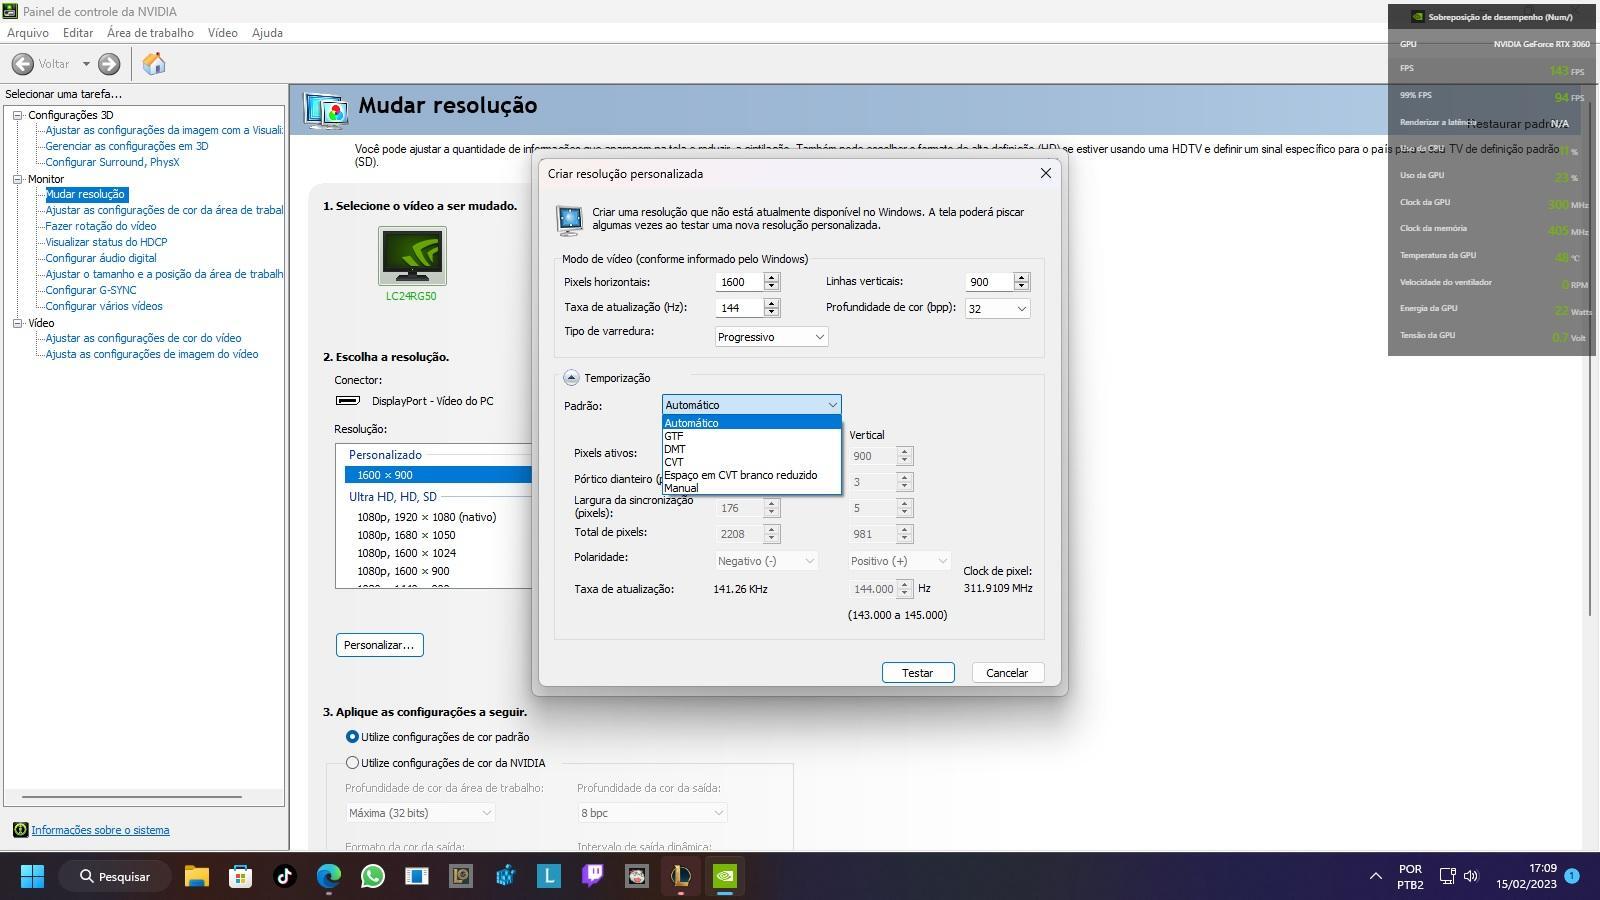This screenshot has height=900, width=1600.
Task: Open WhatsApp from taskbar
Action: (x=373, y=877)
